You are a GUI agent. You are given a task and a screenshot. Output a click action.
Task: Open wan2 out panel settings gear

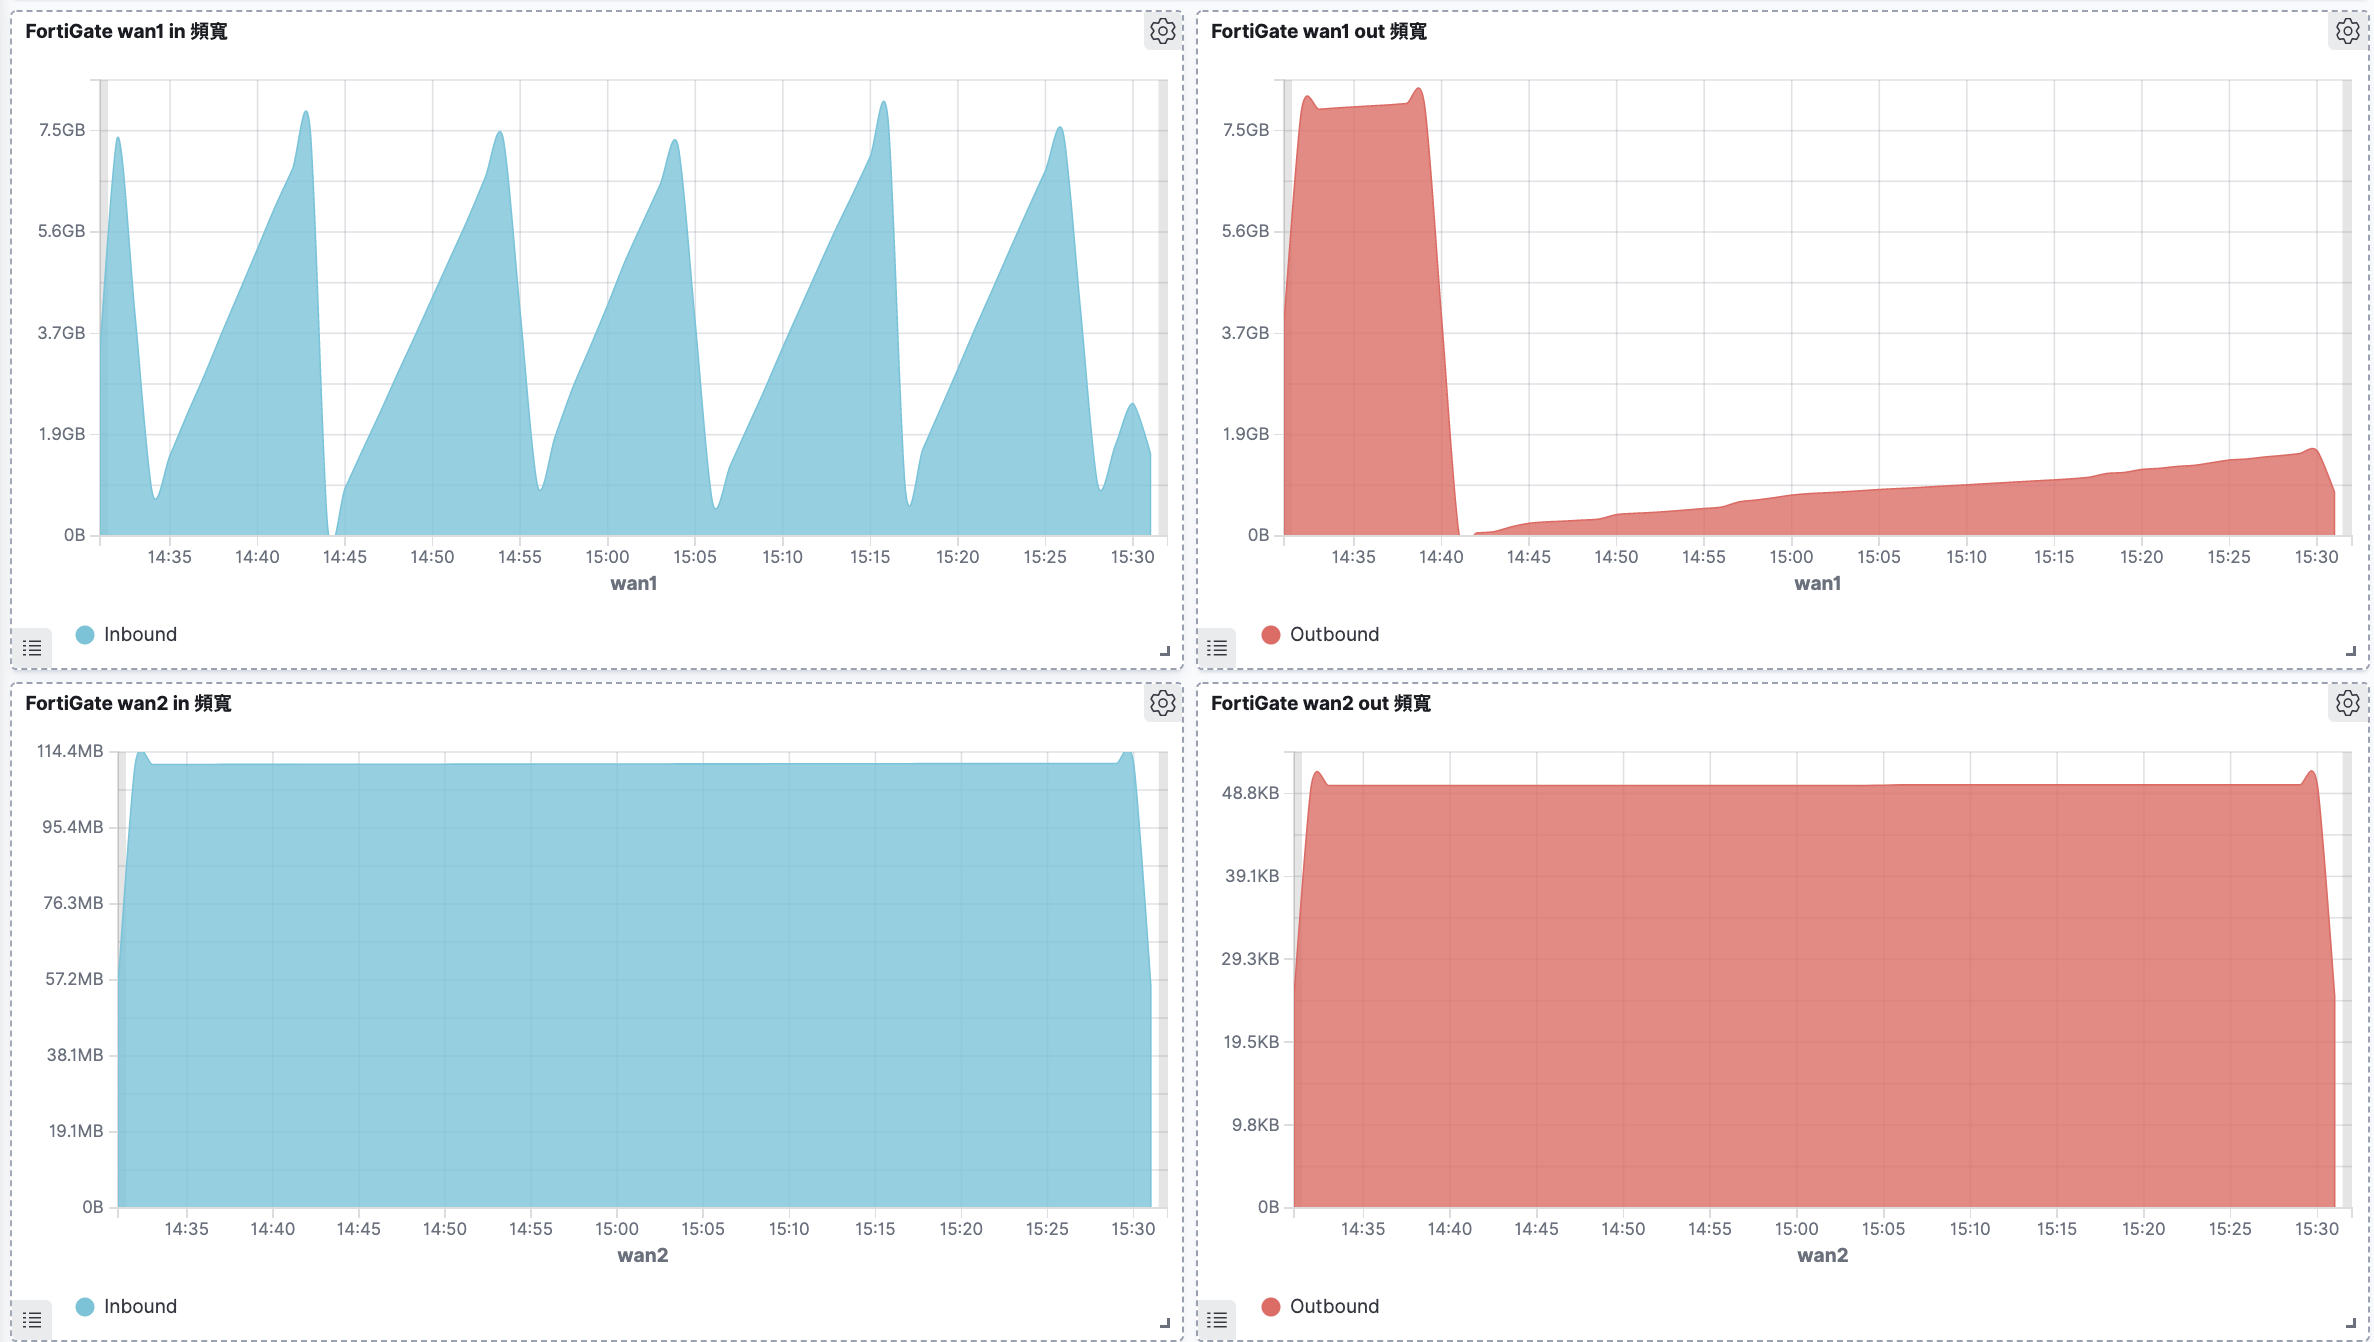coord(2347,704)
